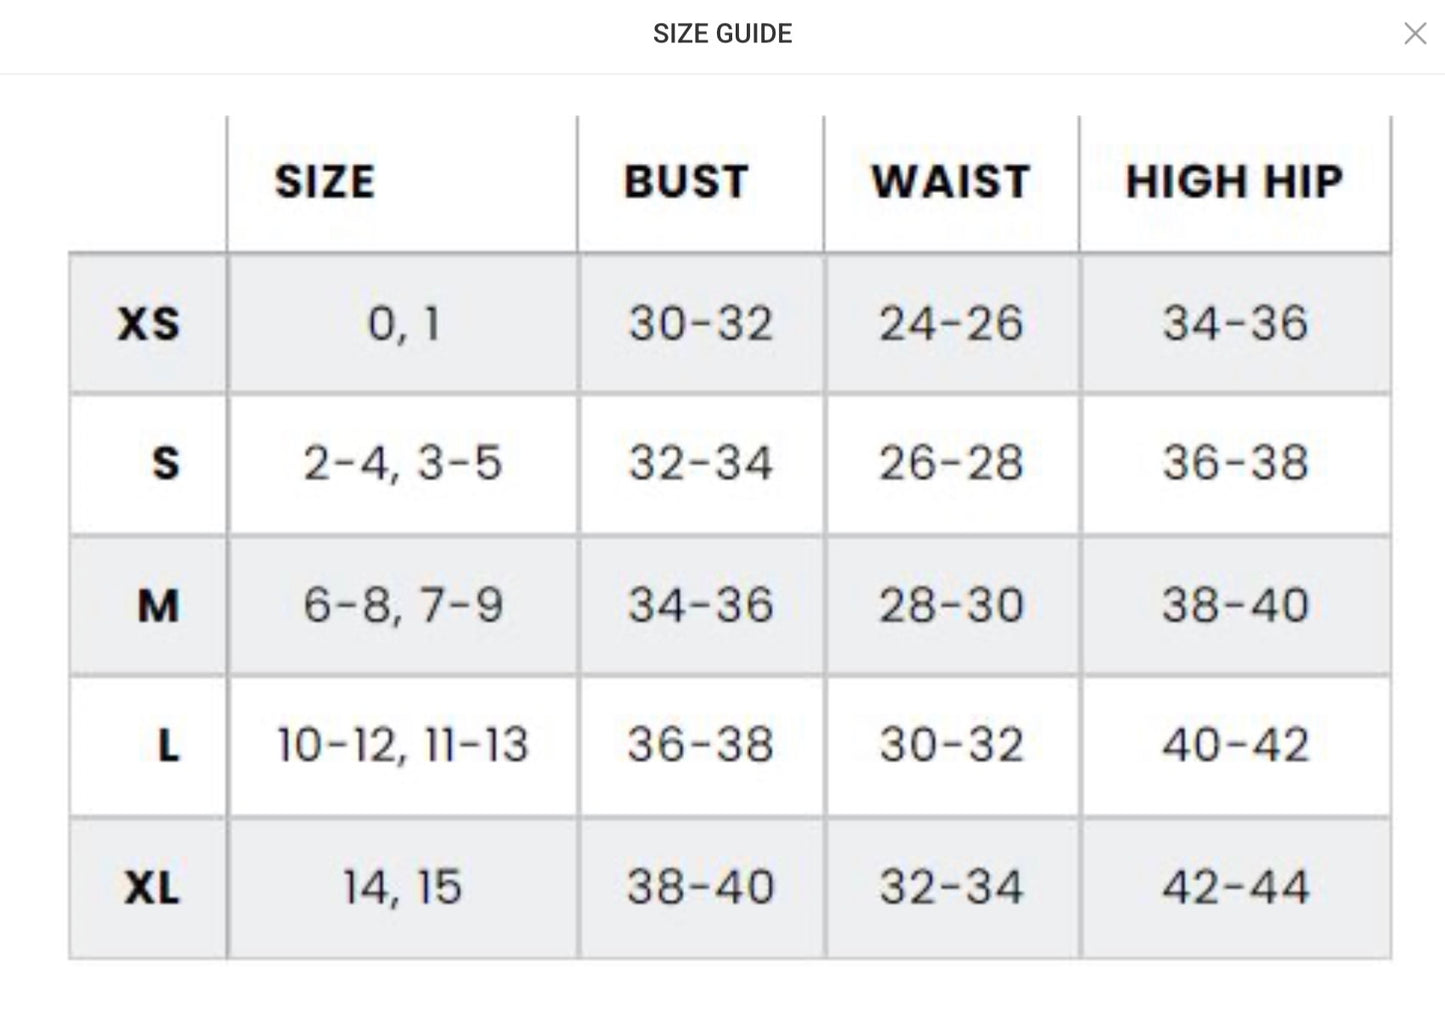Click the L size cell 10-12, 11-13
1445x1019 pixels.
click(x=402, y=745)
